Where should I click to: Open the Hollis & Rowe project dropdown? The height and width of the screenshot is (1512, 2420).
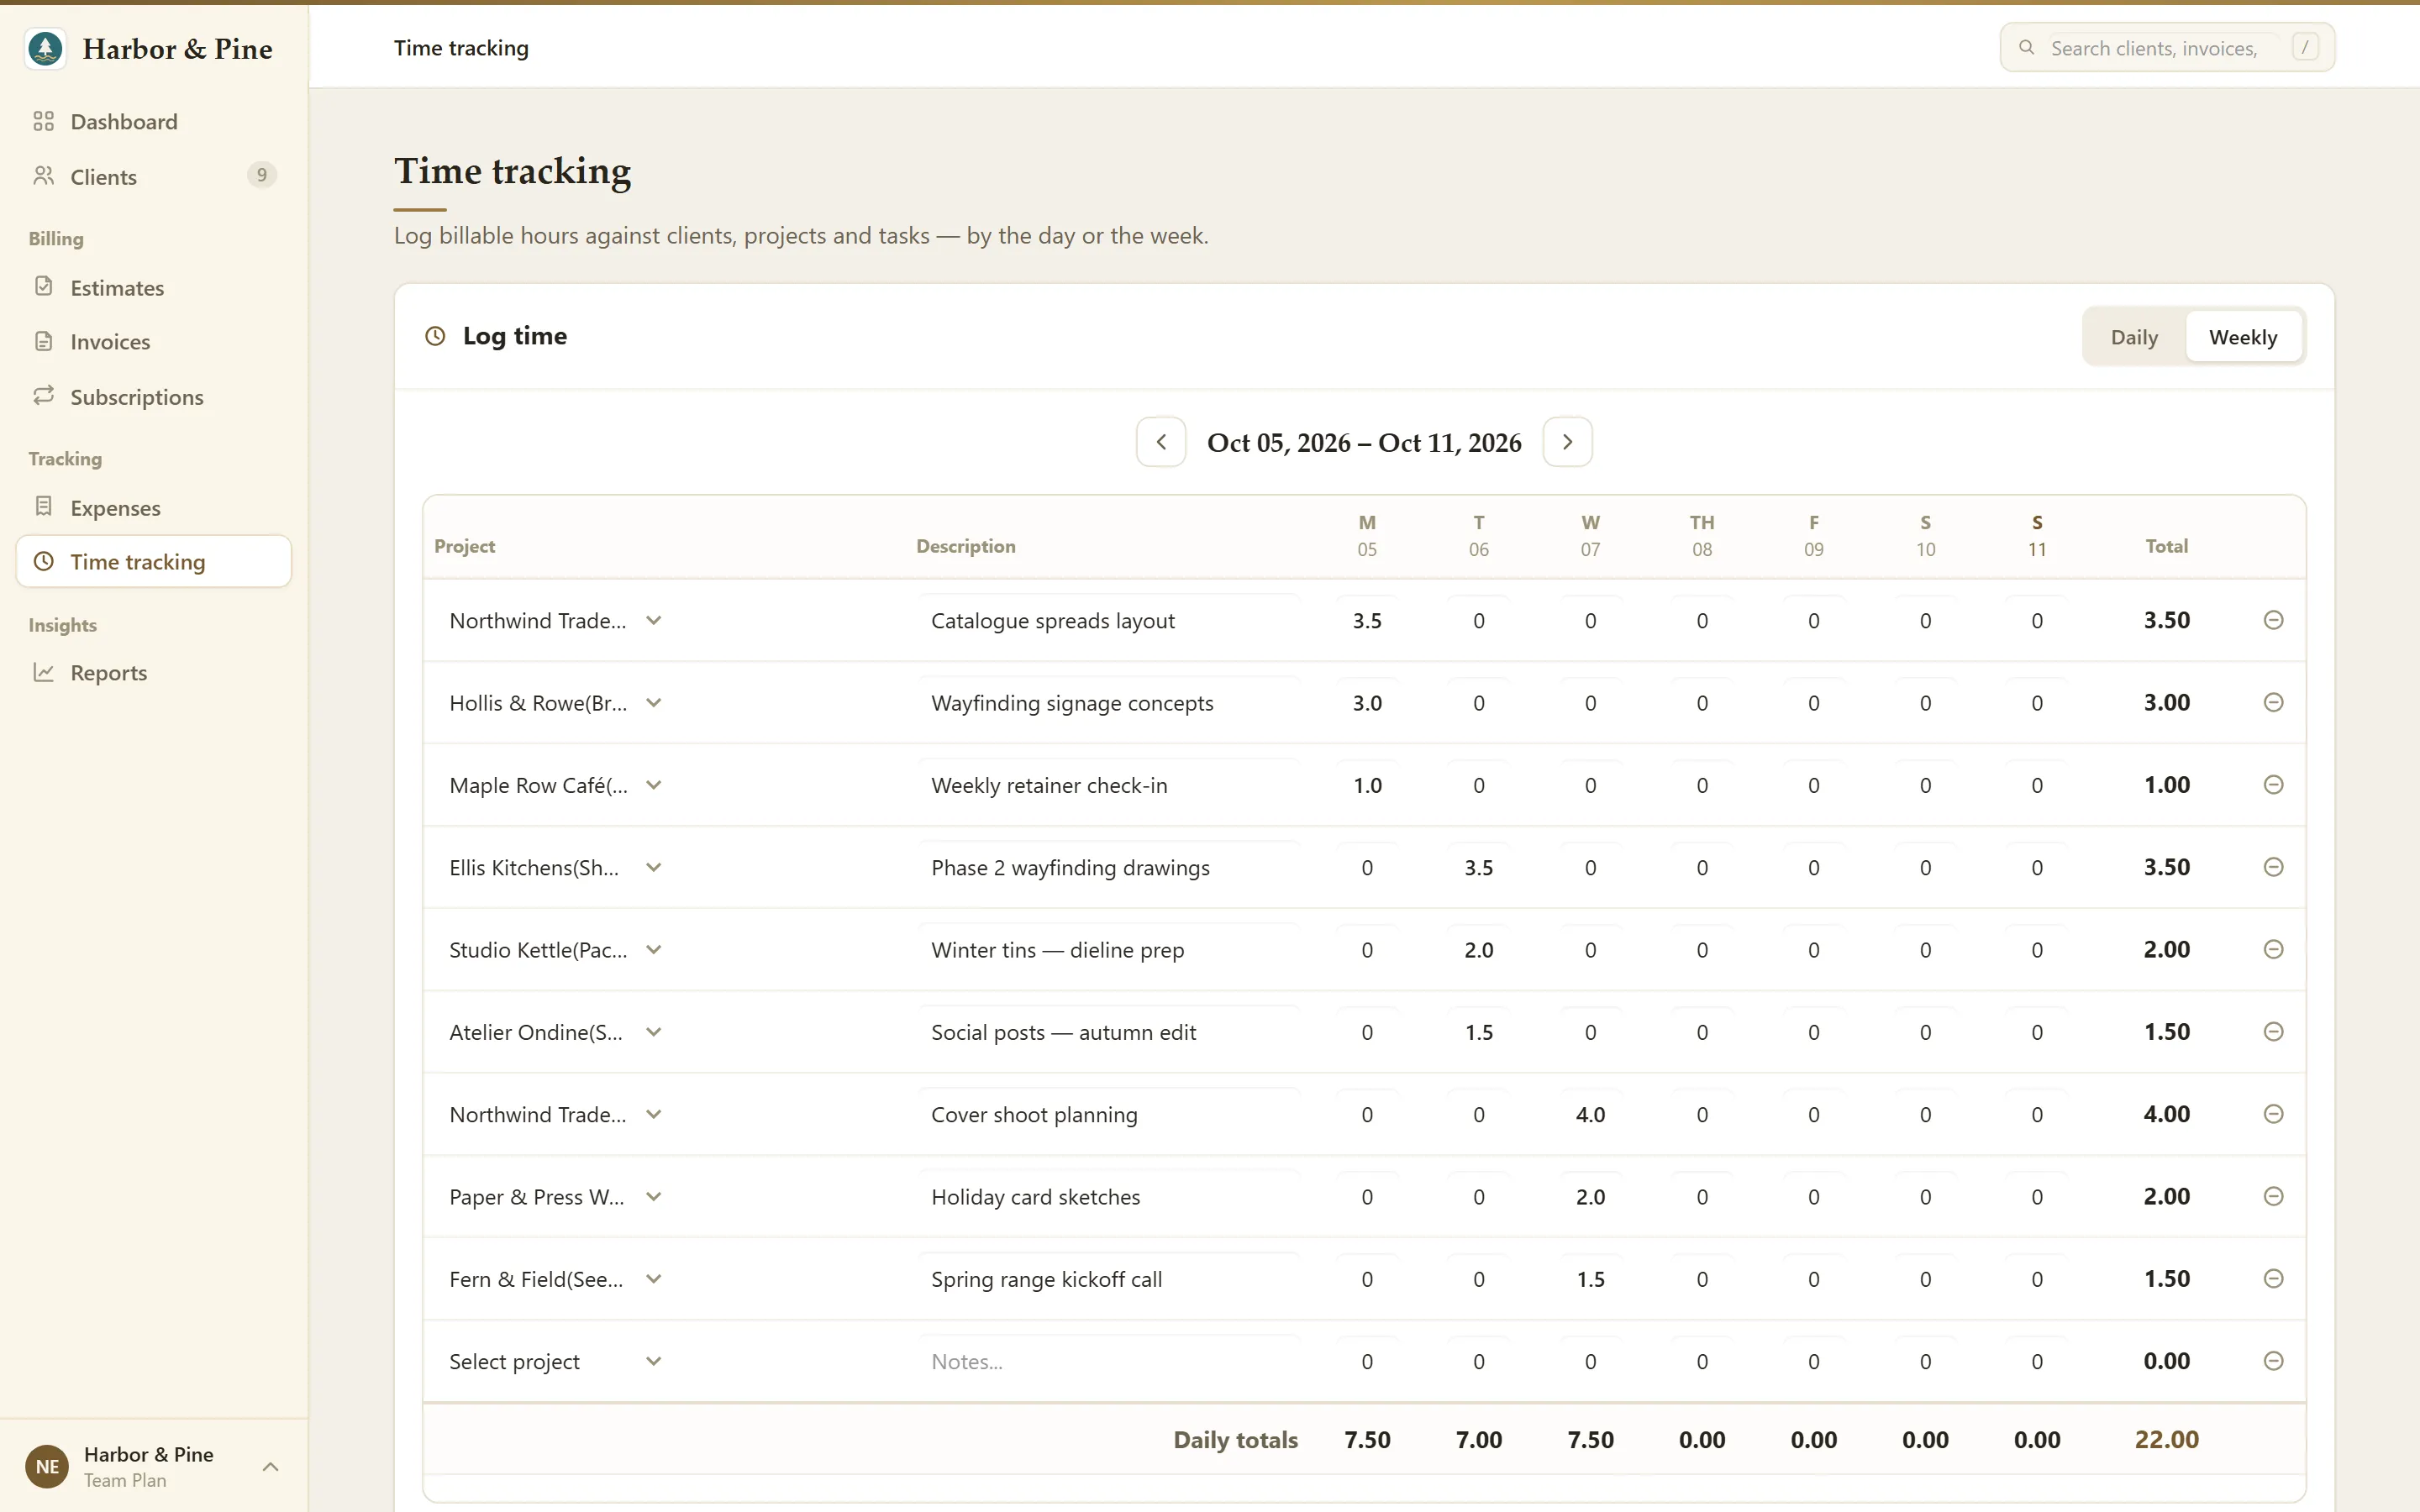click(556, 702)
